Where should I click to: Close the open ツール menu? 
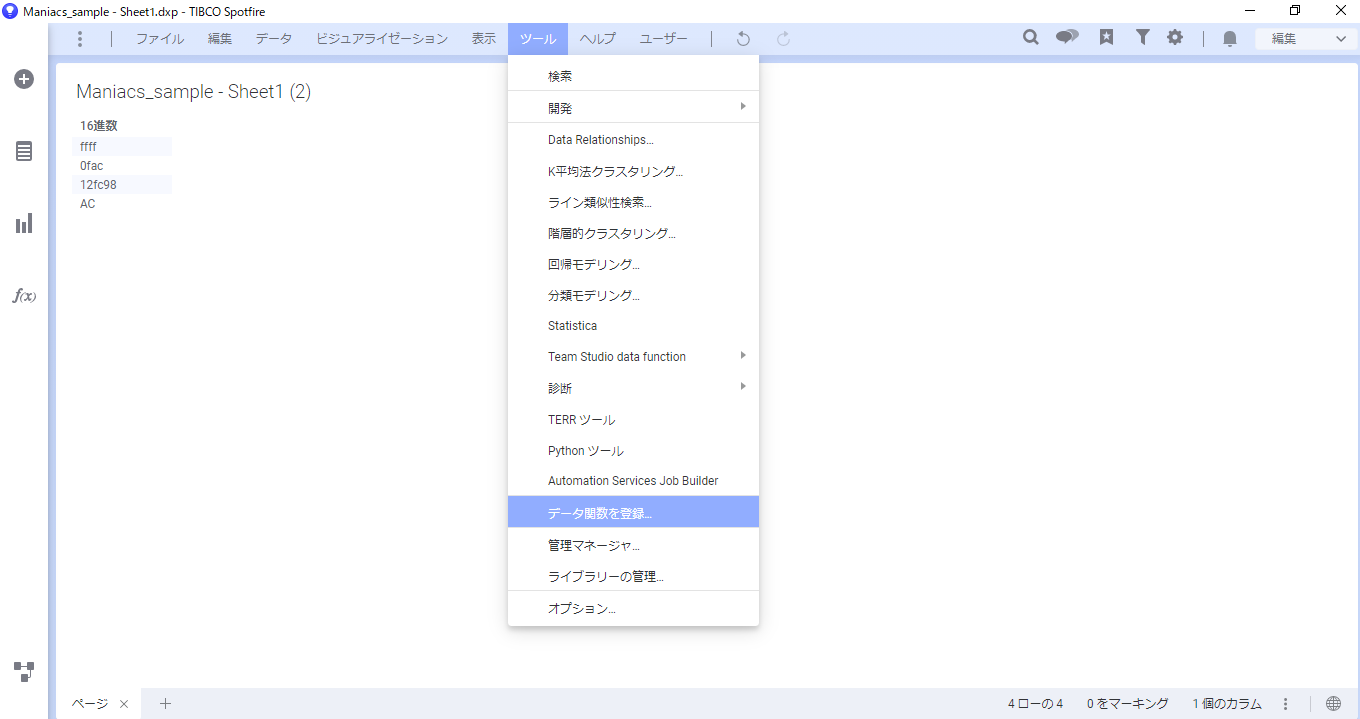click(x=538, y=39)
